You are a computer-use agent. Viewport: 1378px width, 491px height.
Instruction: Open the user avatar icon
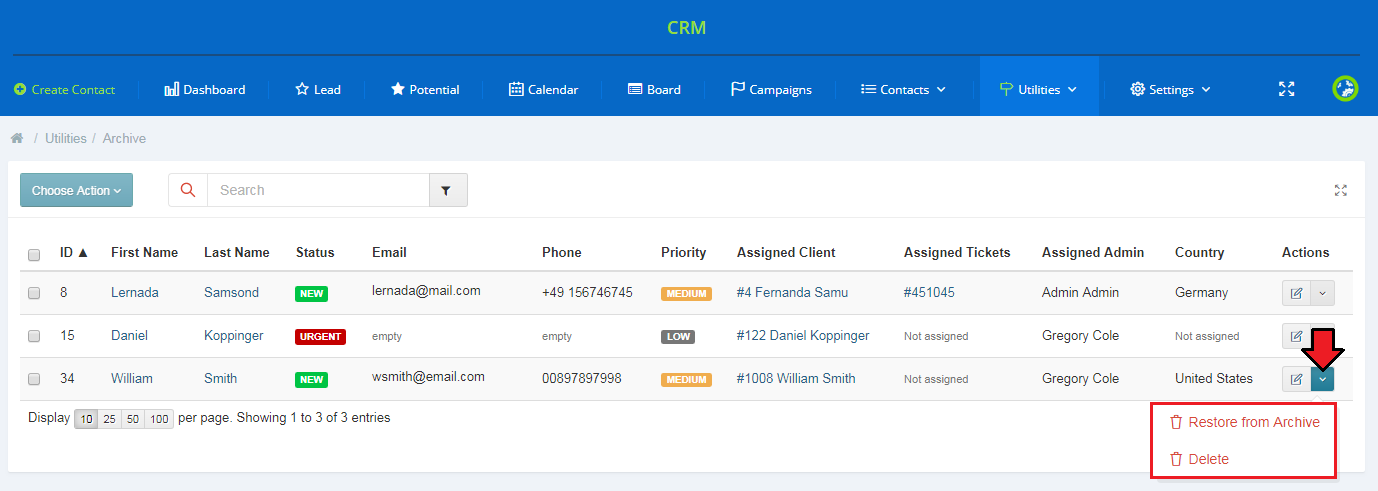(x=1346, y=88)
